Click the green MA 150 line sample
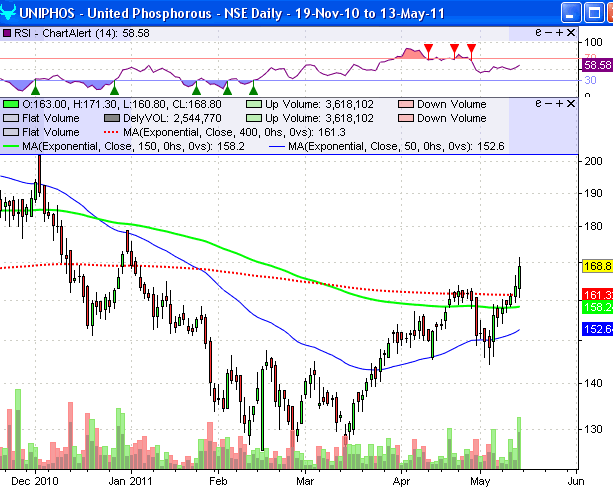This screenshot has width=613, height=489. click(11, 147)
